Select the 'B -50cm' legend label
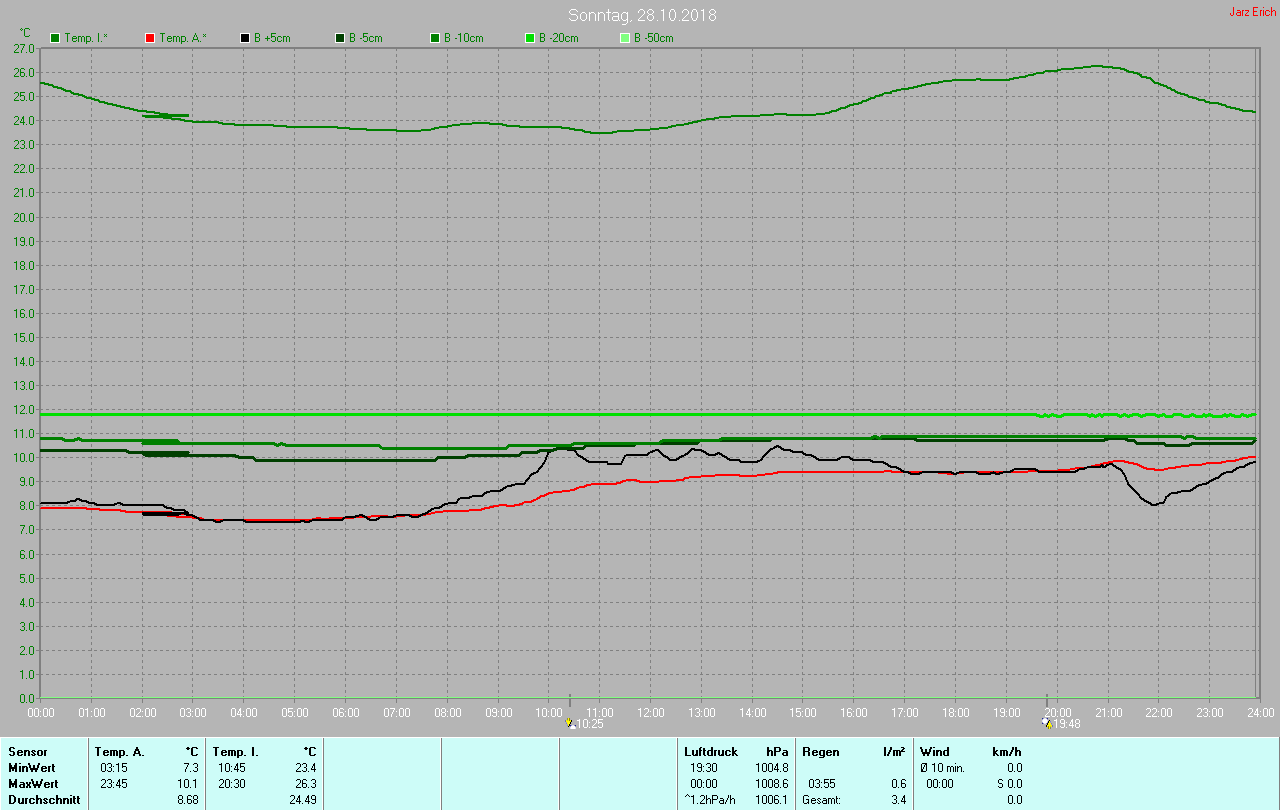Viewport: 1280px width, 810px height. [x=654, y=38]
